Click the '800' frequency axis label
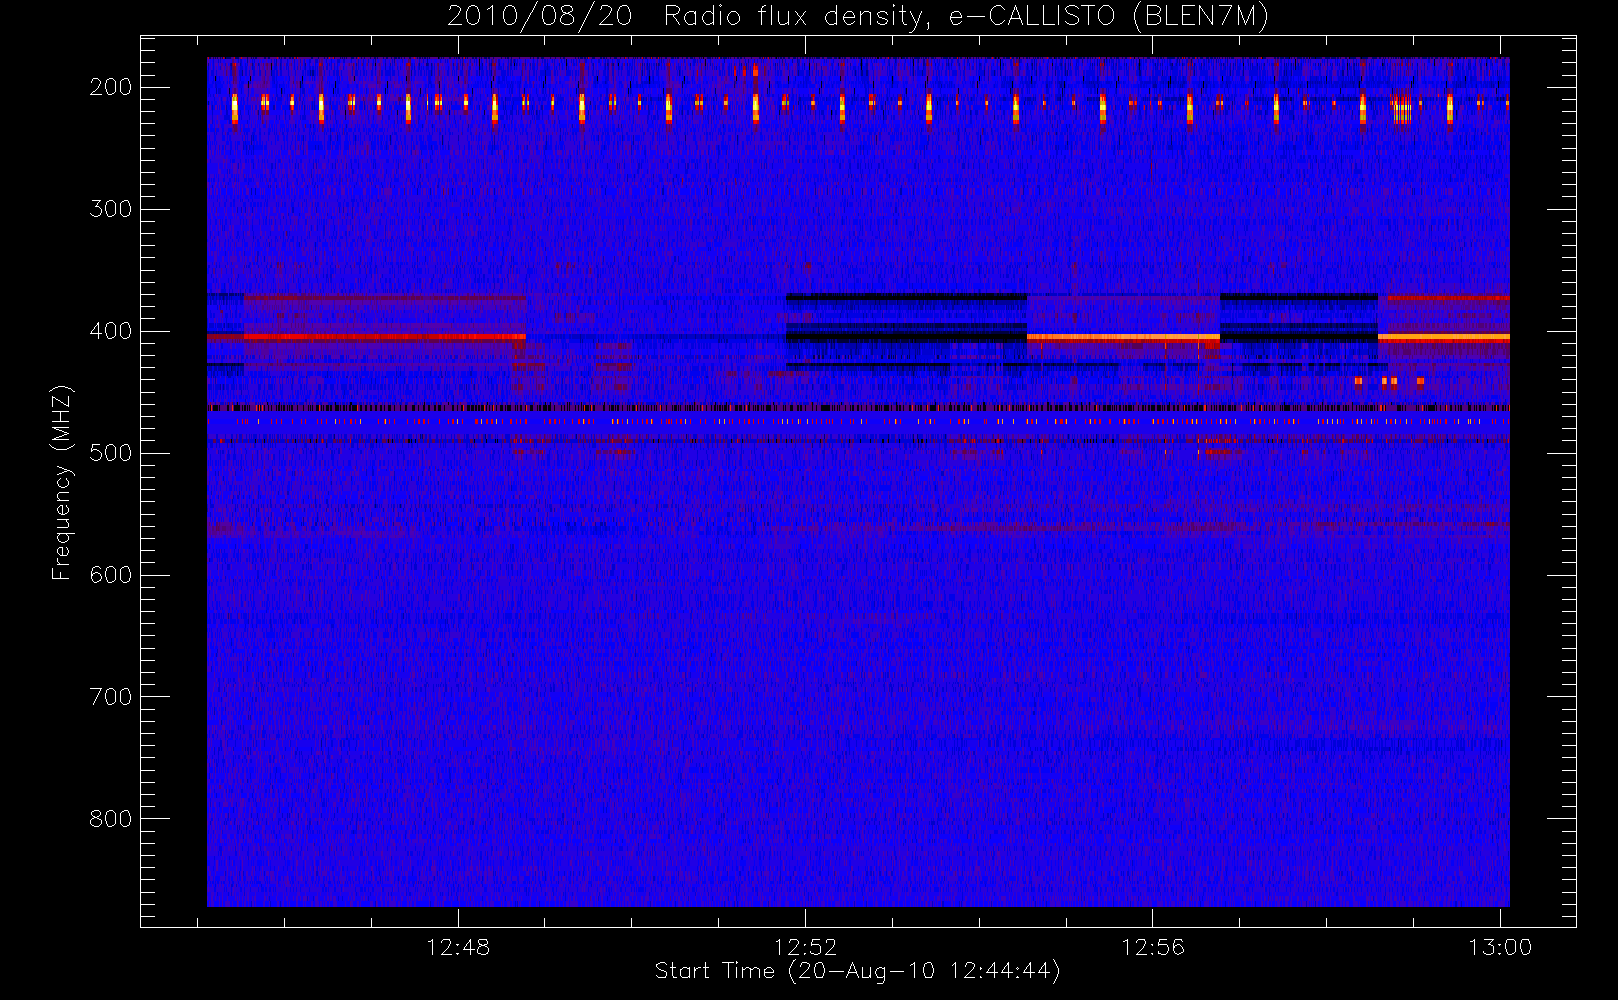Viewport: 1618px width, 1000px height. (x=111, y=819)
